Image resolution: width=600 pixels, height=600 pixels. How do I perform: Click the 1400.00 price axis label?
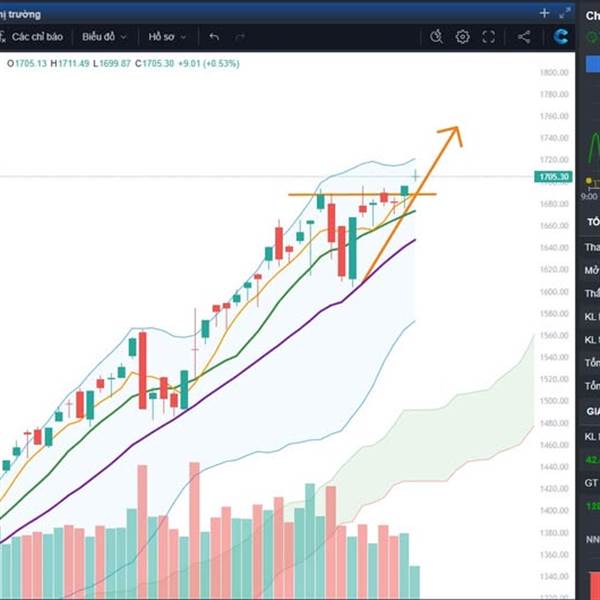coord(554,510)
